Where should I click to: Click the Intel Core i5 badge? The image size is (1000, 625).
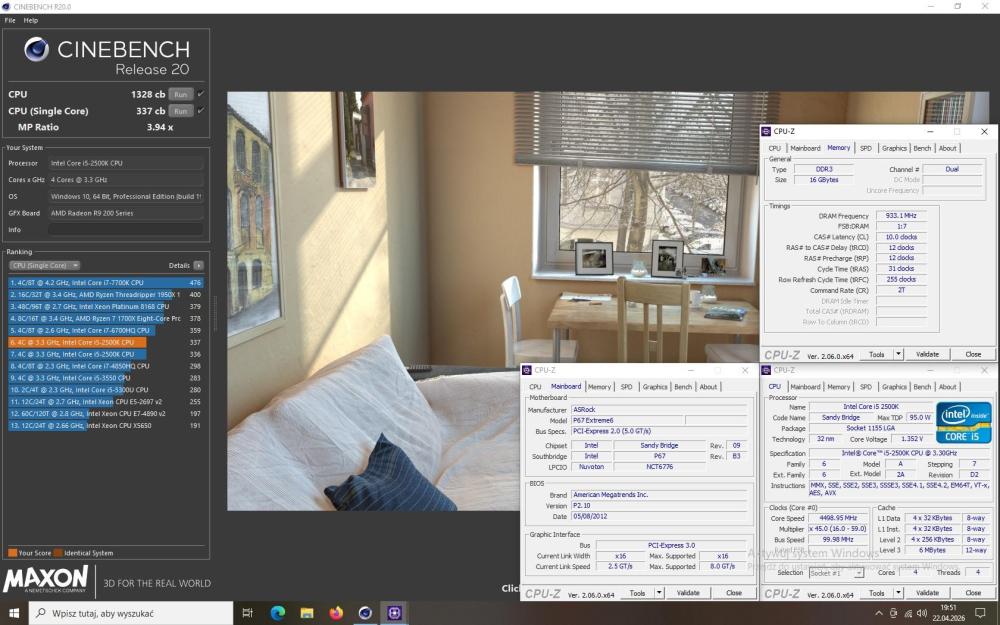click(964, 422)
